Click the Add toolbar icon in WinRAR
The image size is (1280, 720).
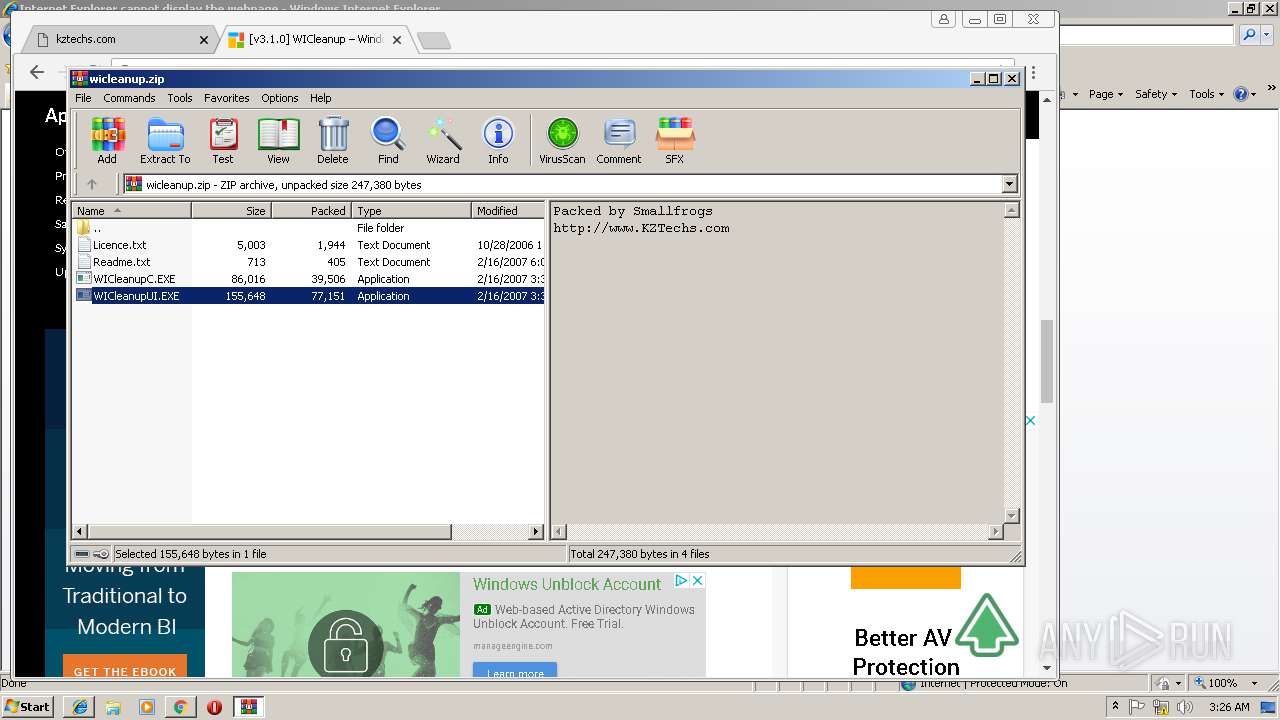[x=107, y=140]
